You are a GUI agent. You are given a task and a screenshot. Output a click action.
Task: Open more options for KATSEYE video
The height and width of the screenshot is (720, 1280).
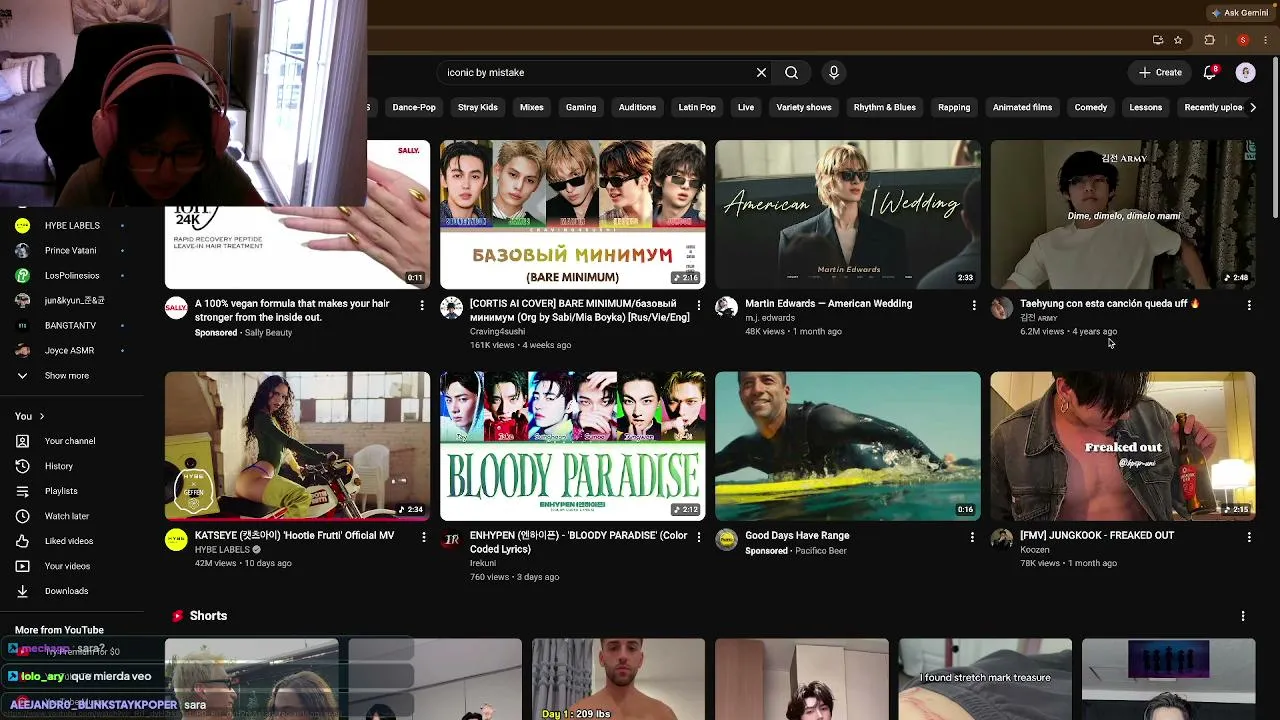point(424,537)
